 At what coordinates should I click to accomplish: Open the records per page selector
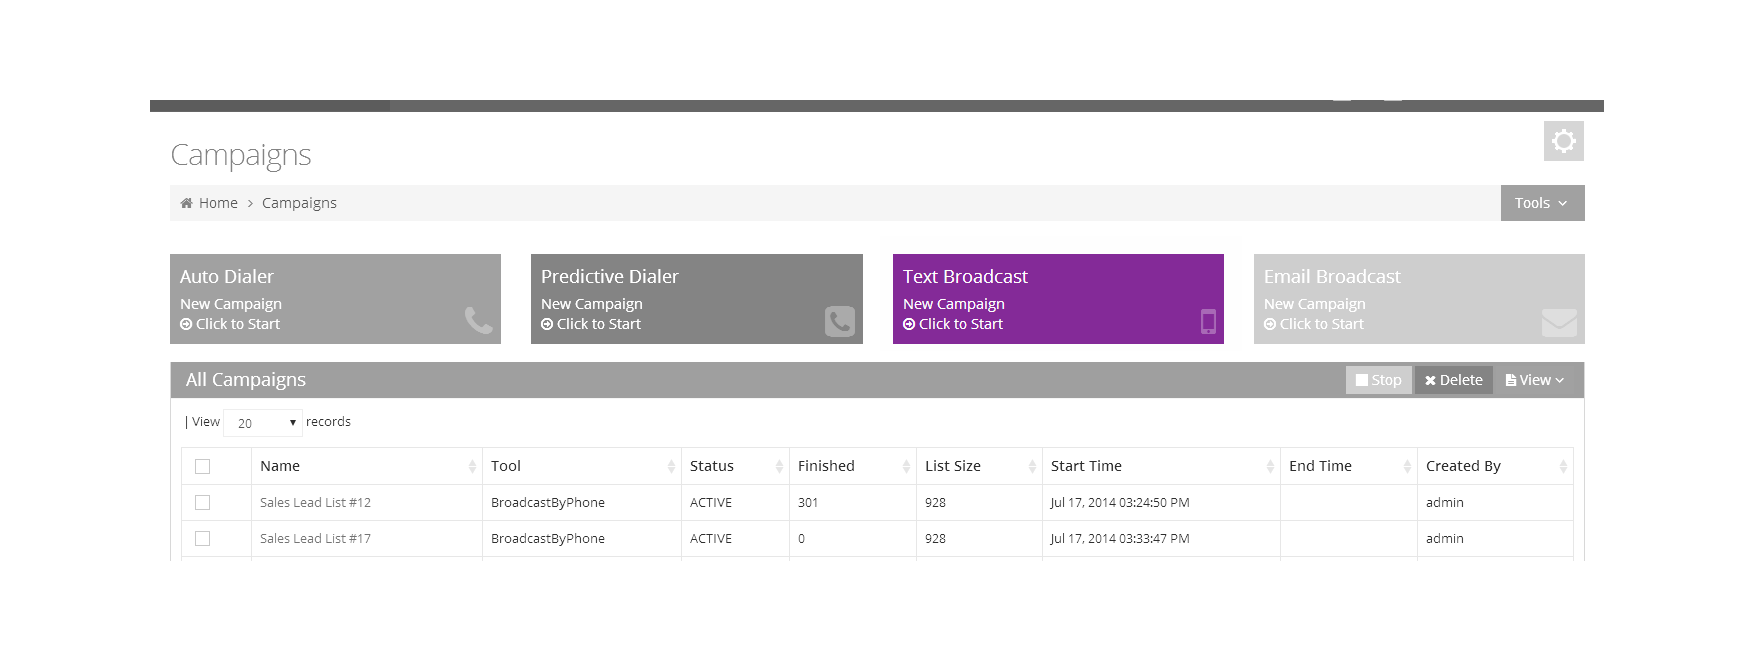tap(263, 423)
